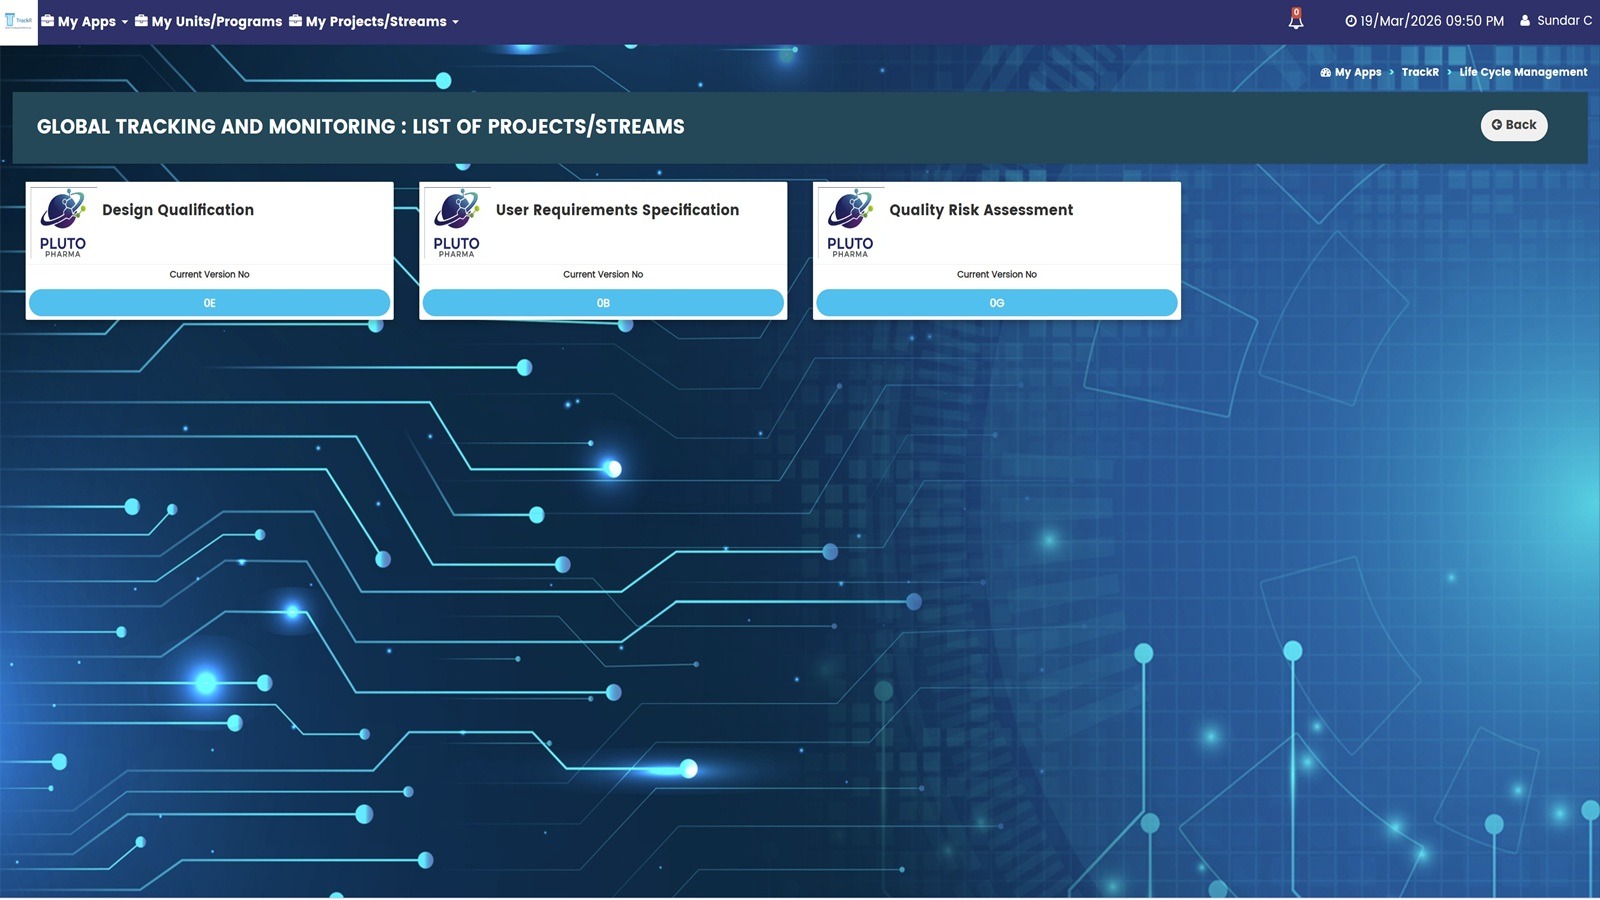Select version 0E under Design Qualification
The image size is (1600, 900).
click(x=209, y=303)
